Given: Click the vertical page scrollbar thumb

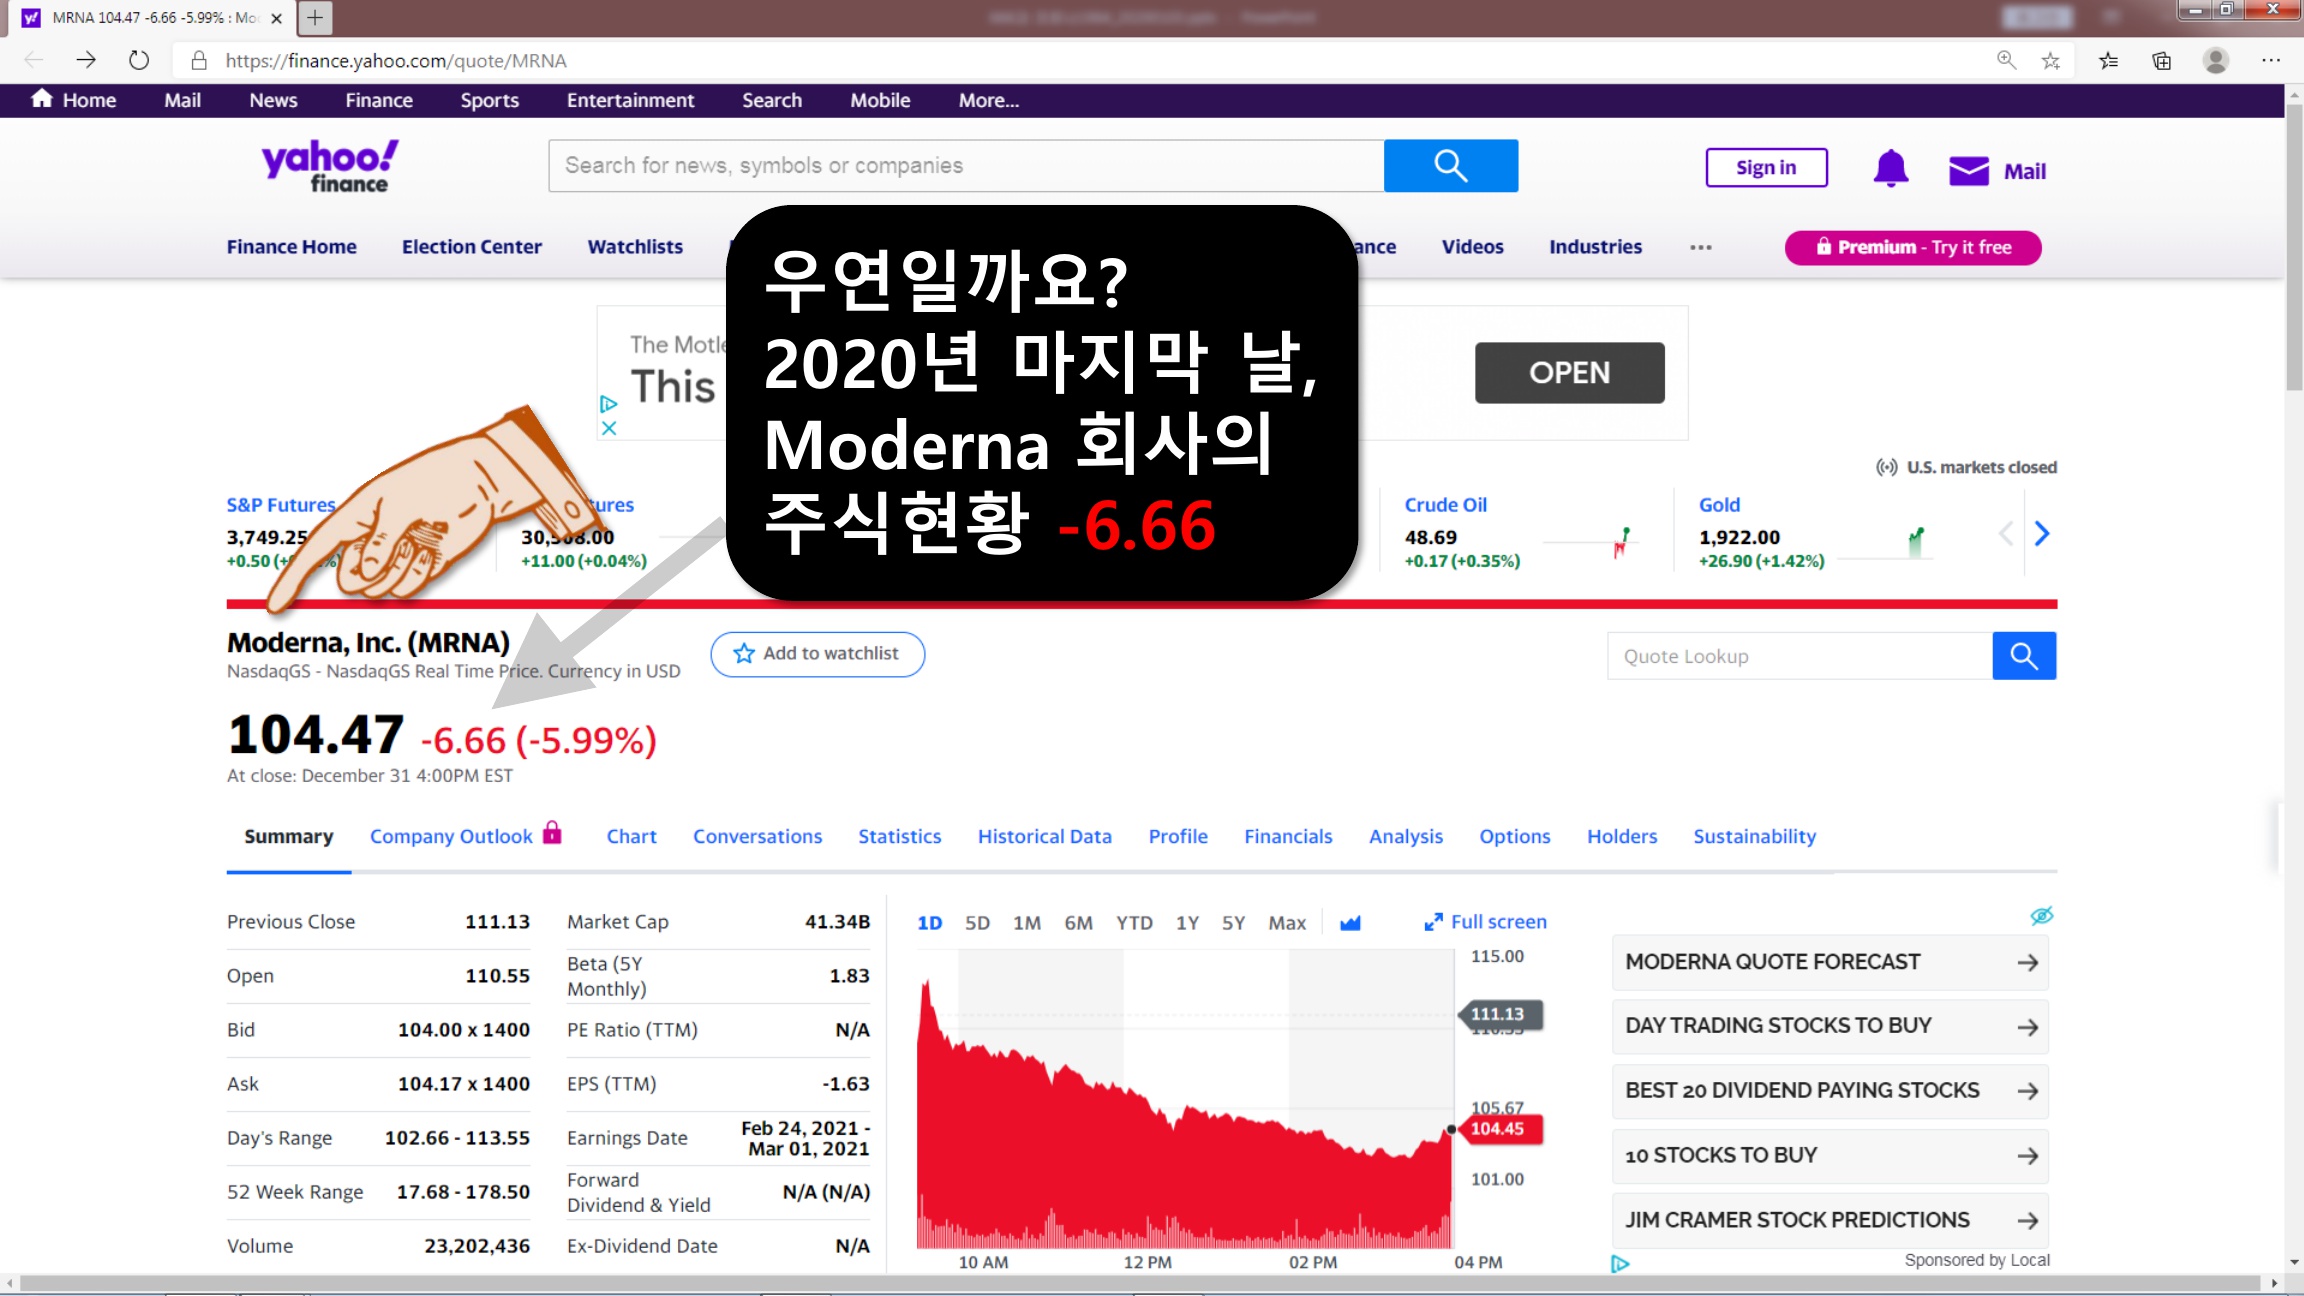Looking at the screenshot, I should [x=2294, y=245].
